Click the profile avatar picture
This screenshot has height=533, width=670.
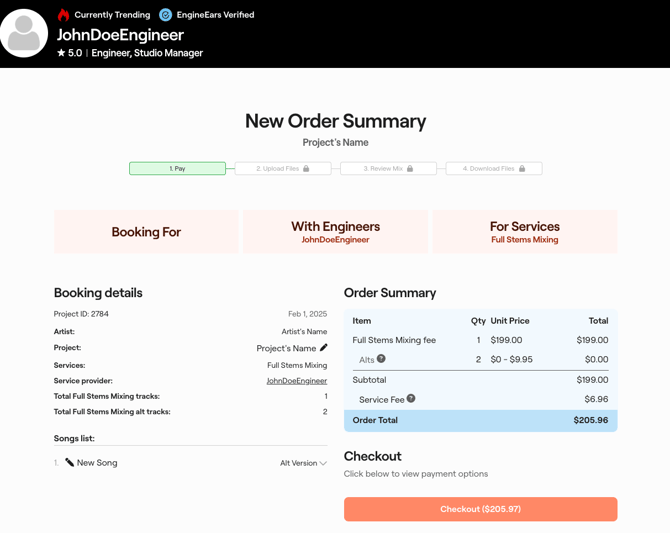[24, 34]
